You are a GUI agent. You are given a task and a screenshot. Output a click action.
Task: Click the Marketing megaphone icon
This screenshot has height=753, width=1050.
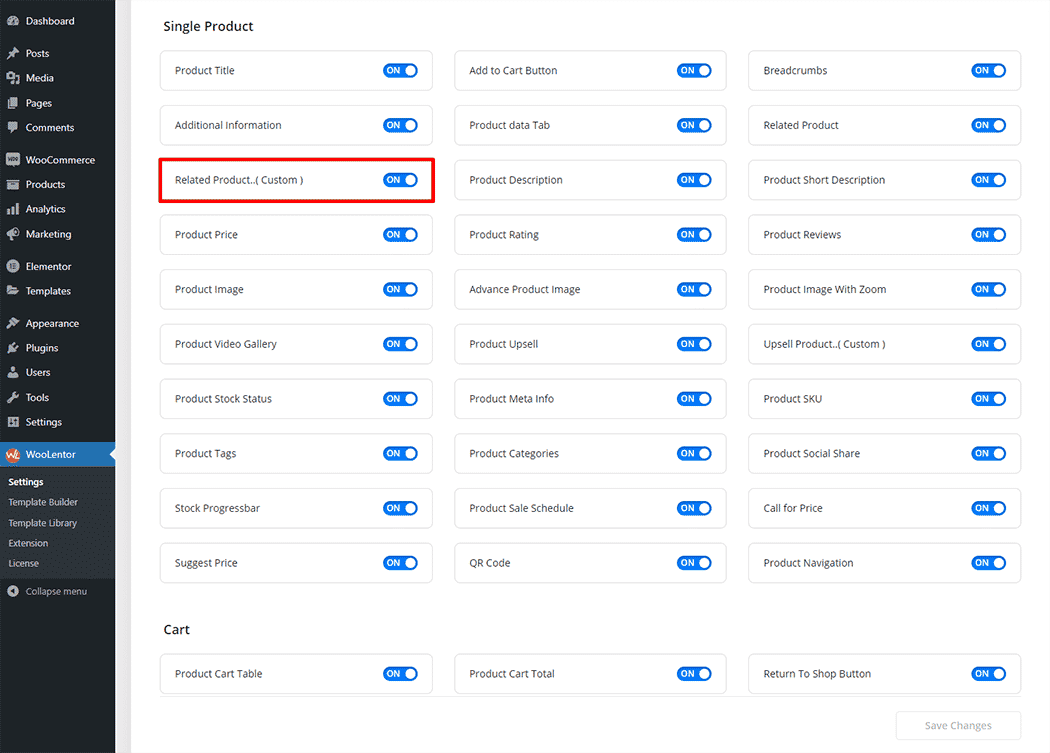[x=12, y=234]
